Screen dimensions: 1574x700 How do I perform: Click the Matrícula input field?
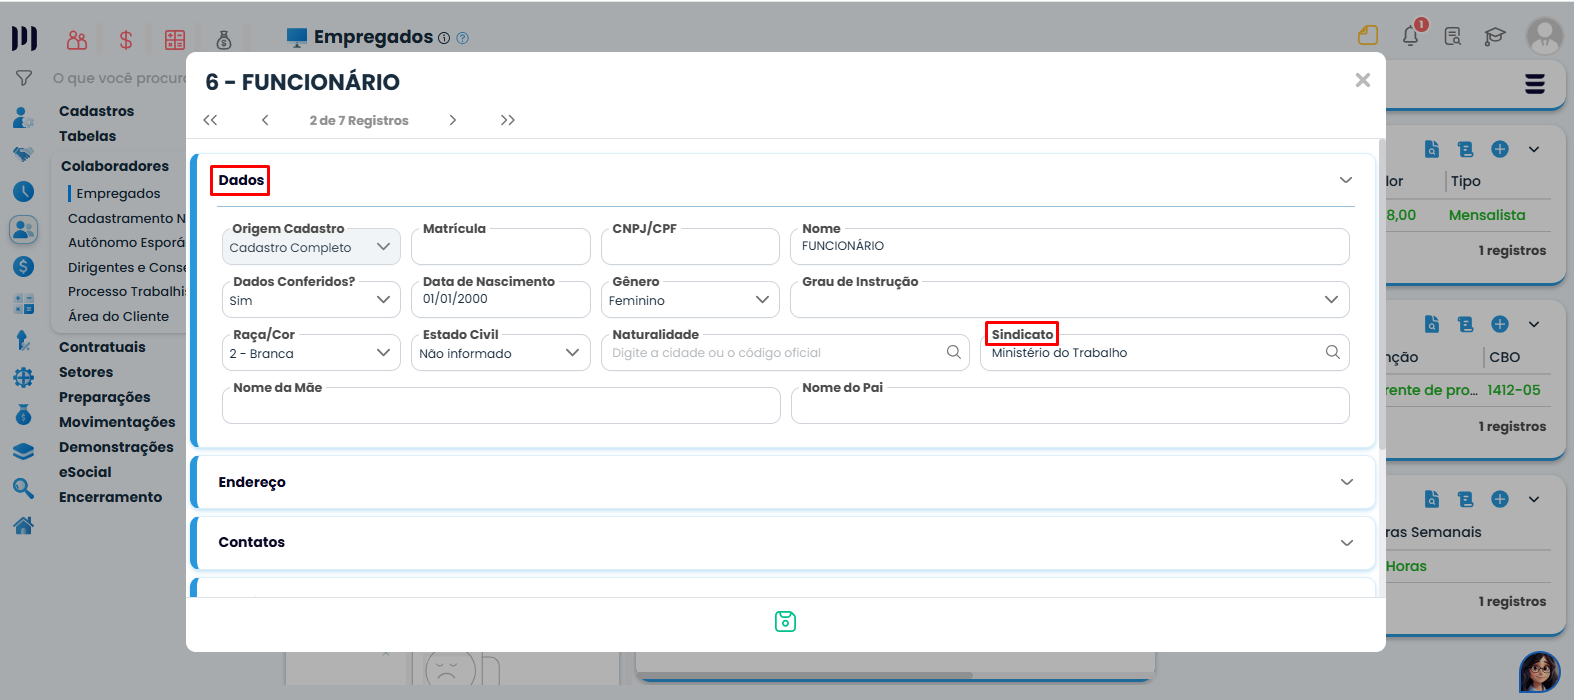click(x=500, y=247)
